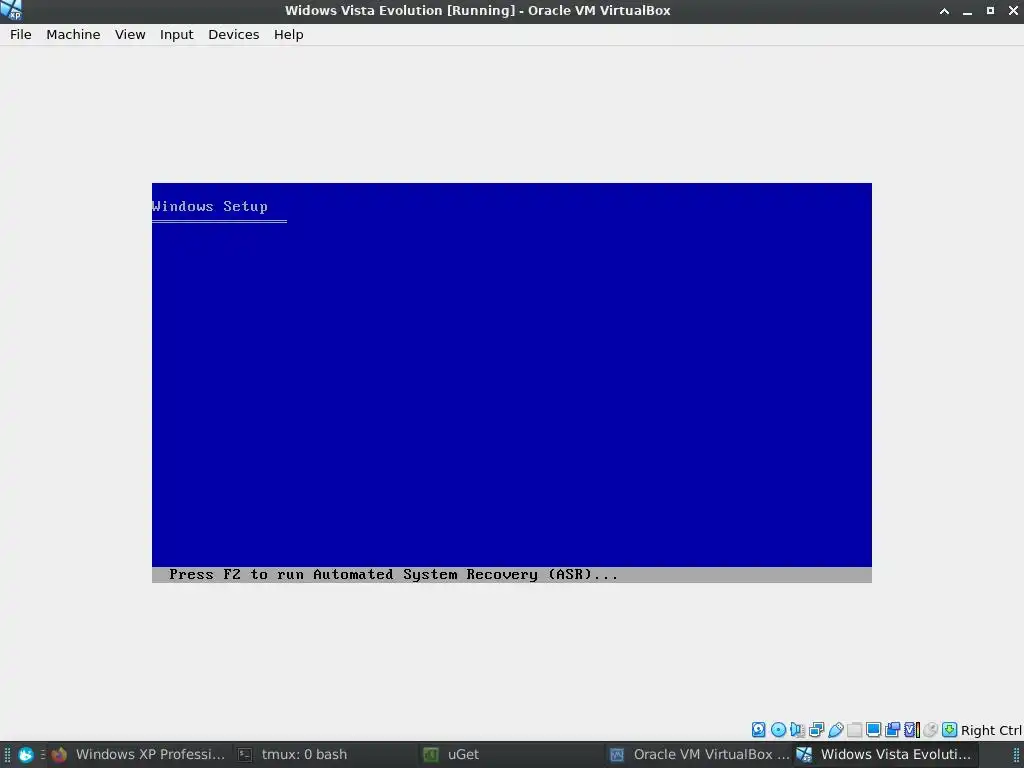Click the network adapter indicator
Image resolution: width=1024 pixels, height=768 pixels.
[x=816, y=730]
